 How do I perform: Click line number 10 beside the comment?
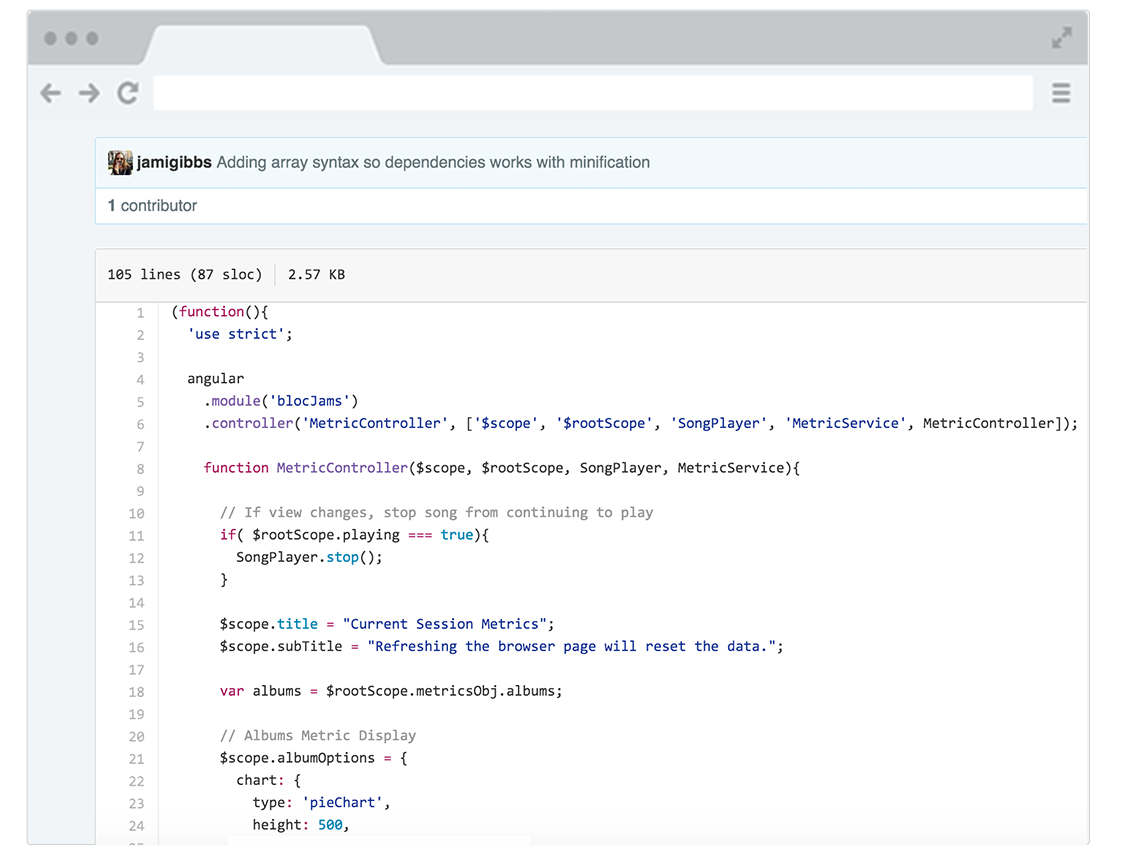point(136,513)
